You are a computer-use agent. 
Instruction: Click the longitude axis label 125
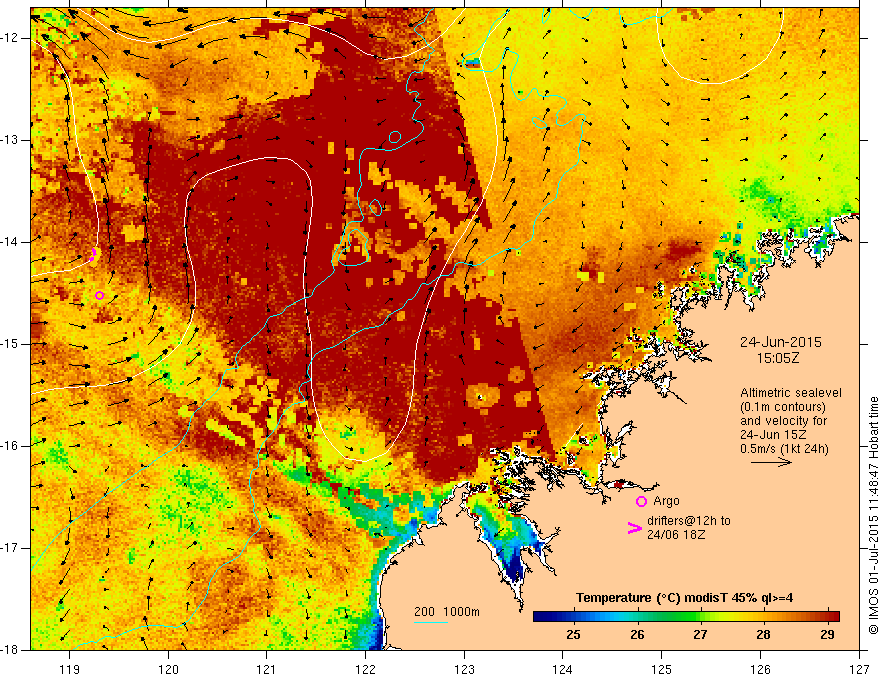tap(662, 669)
